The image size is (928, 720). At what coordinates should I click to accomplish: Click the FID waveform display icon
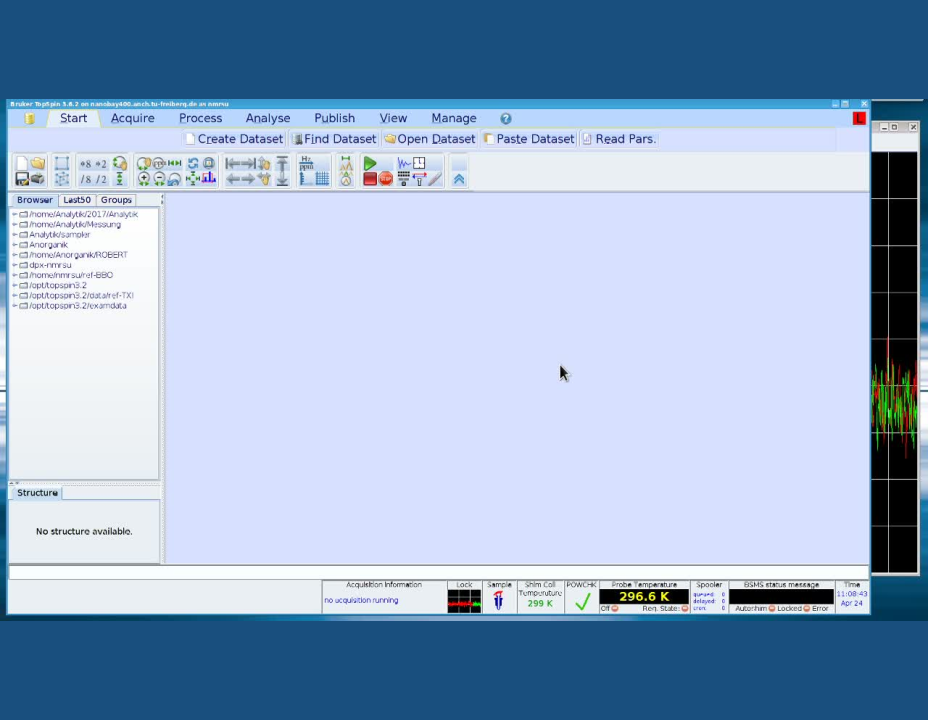(x=404, y=163)
